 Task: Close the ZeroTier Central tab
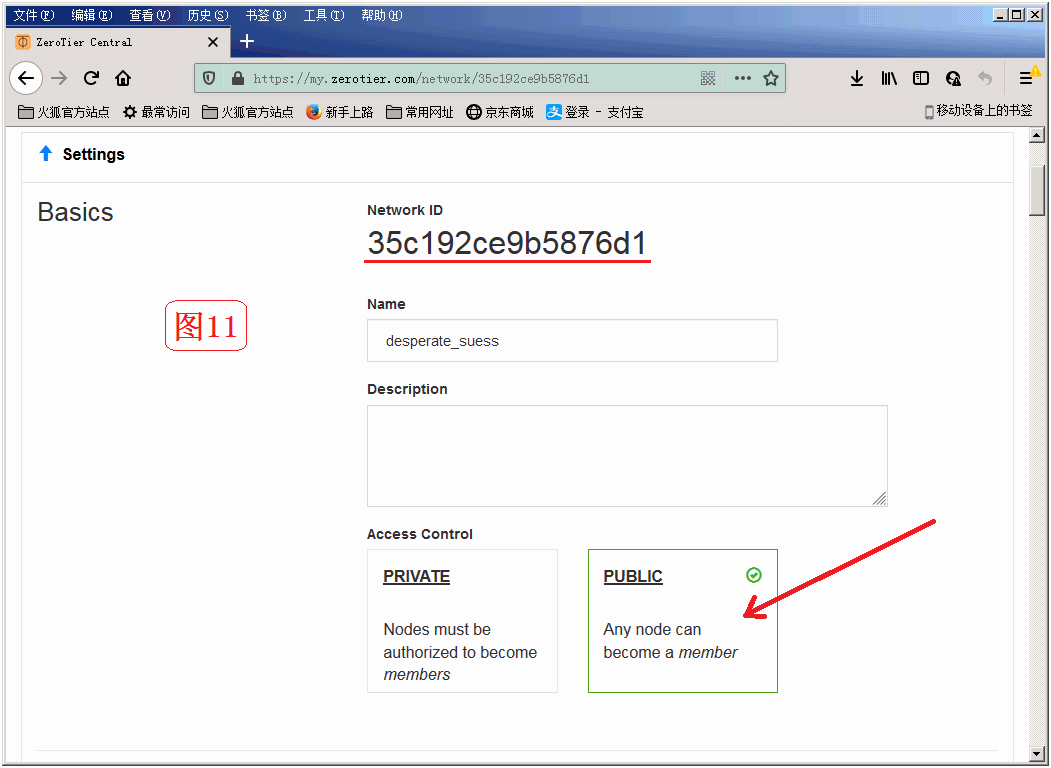pos(213,42)
